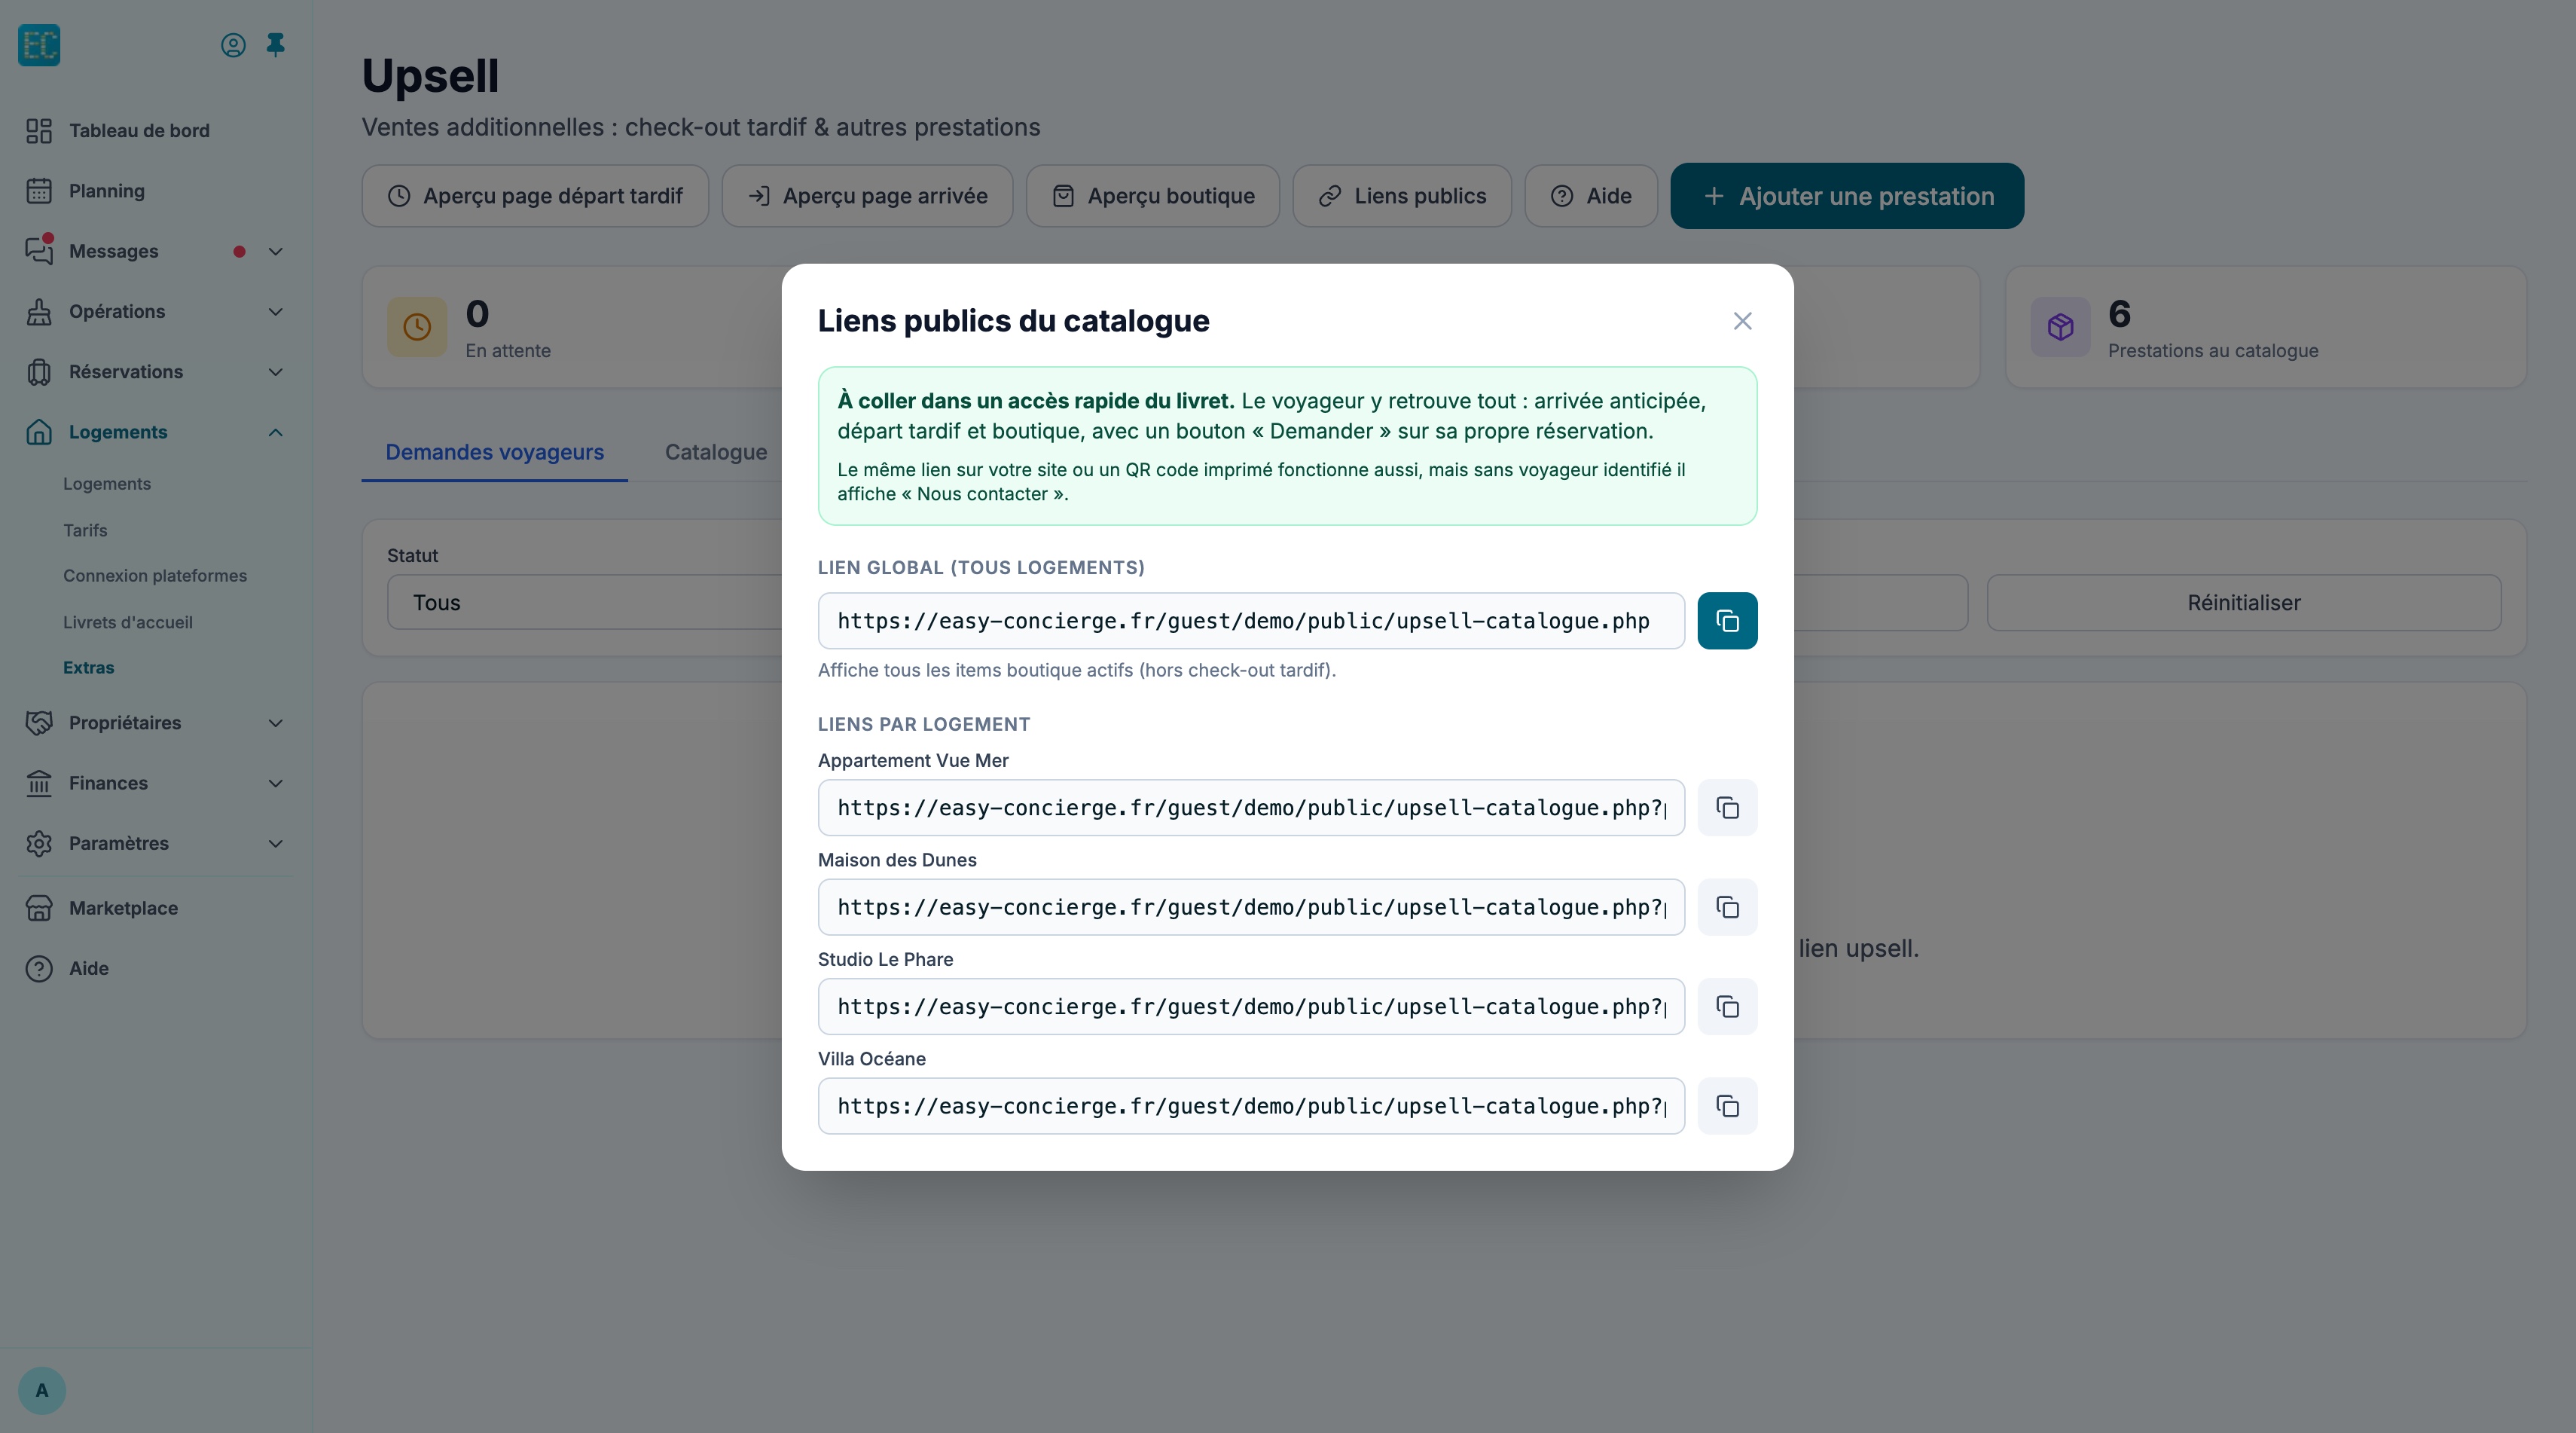
Task: Copy the Villa Océane link
Action: [x=1727, y=1106]
